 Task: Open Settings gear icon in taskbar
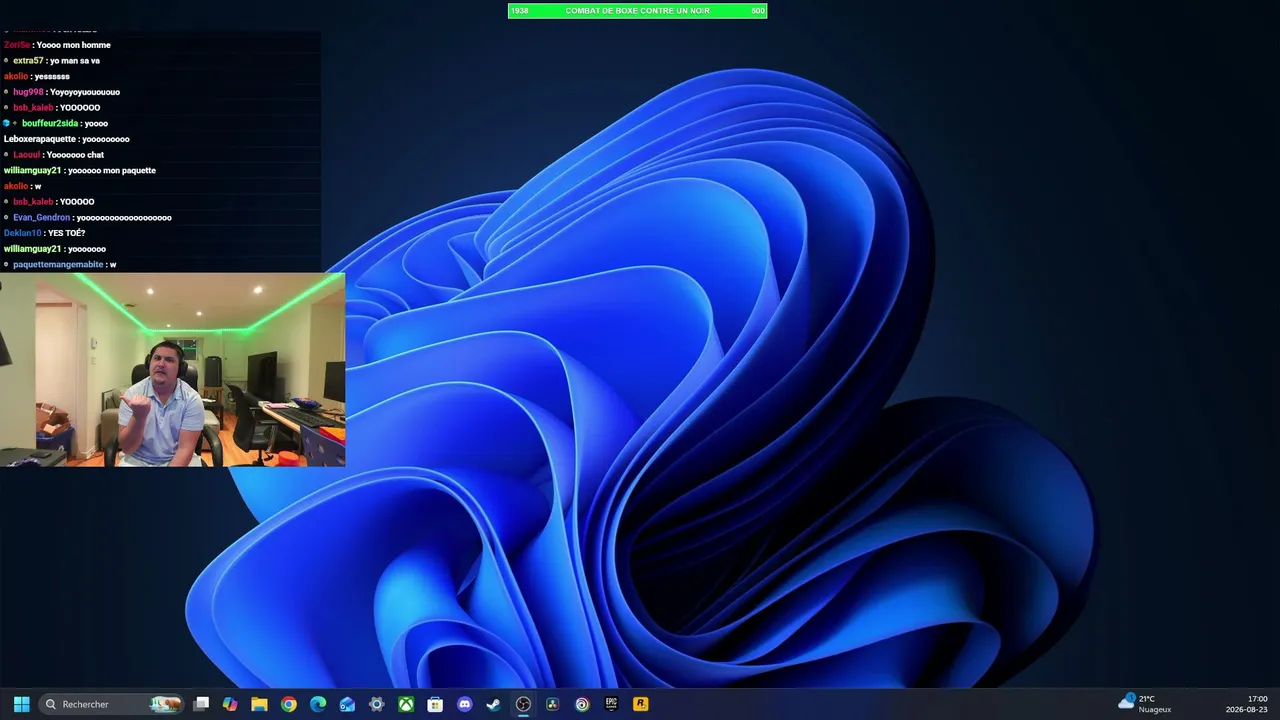[x=376, y=704]
